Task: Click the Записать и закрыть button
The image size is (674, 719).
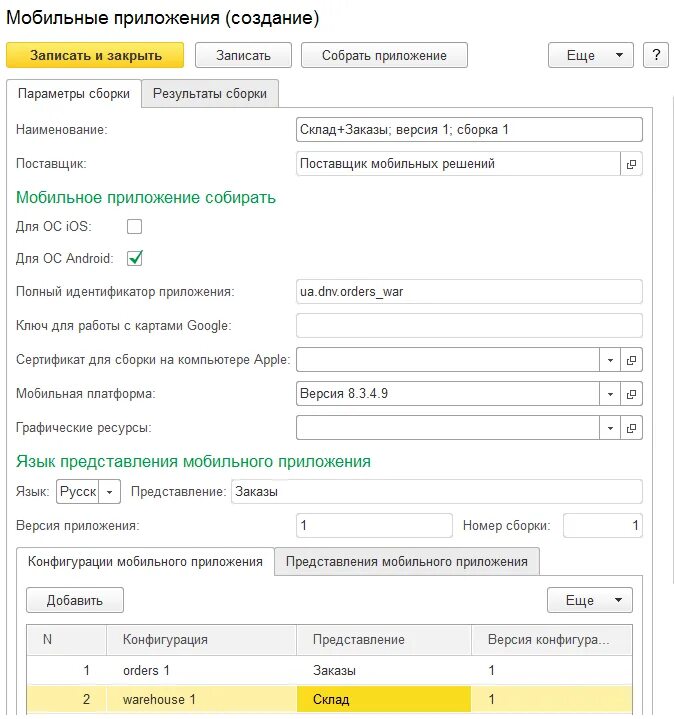Action: point(95,56)
